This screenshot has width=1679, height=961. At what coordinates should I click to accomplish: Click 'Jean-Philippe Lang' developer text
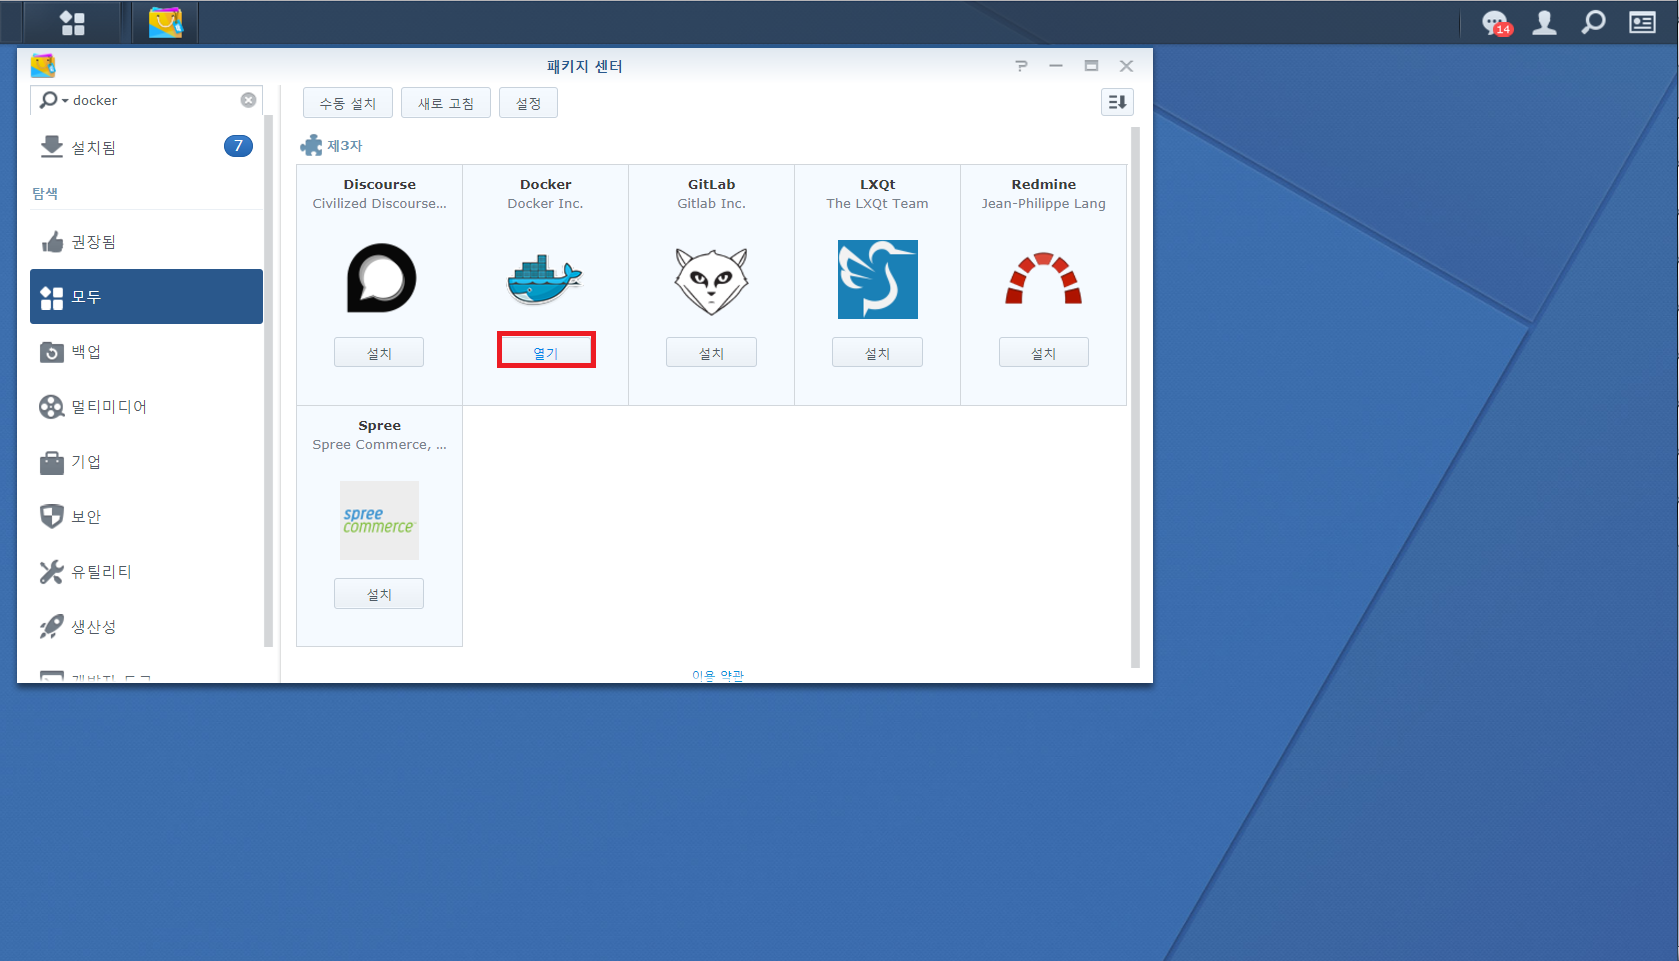pos(1044,204)
